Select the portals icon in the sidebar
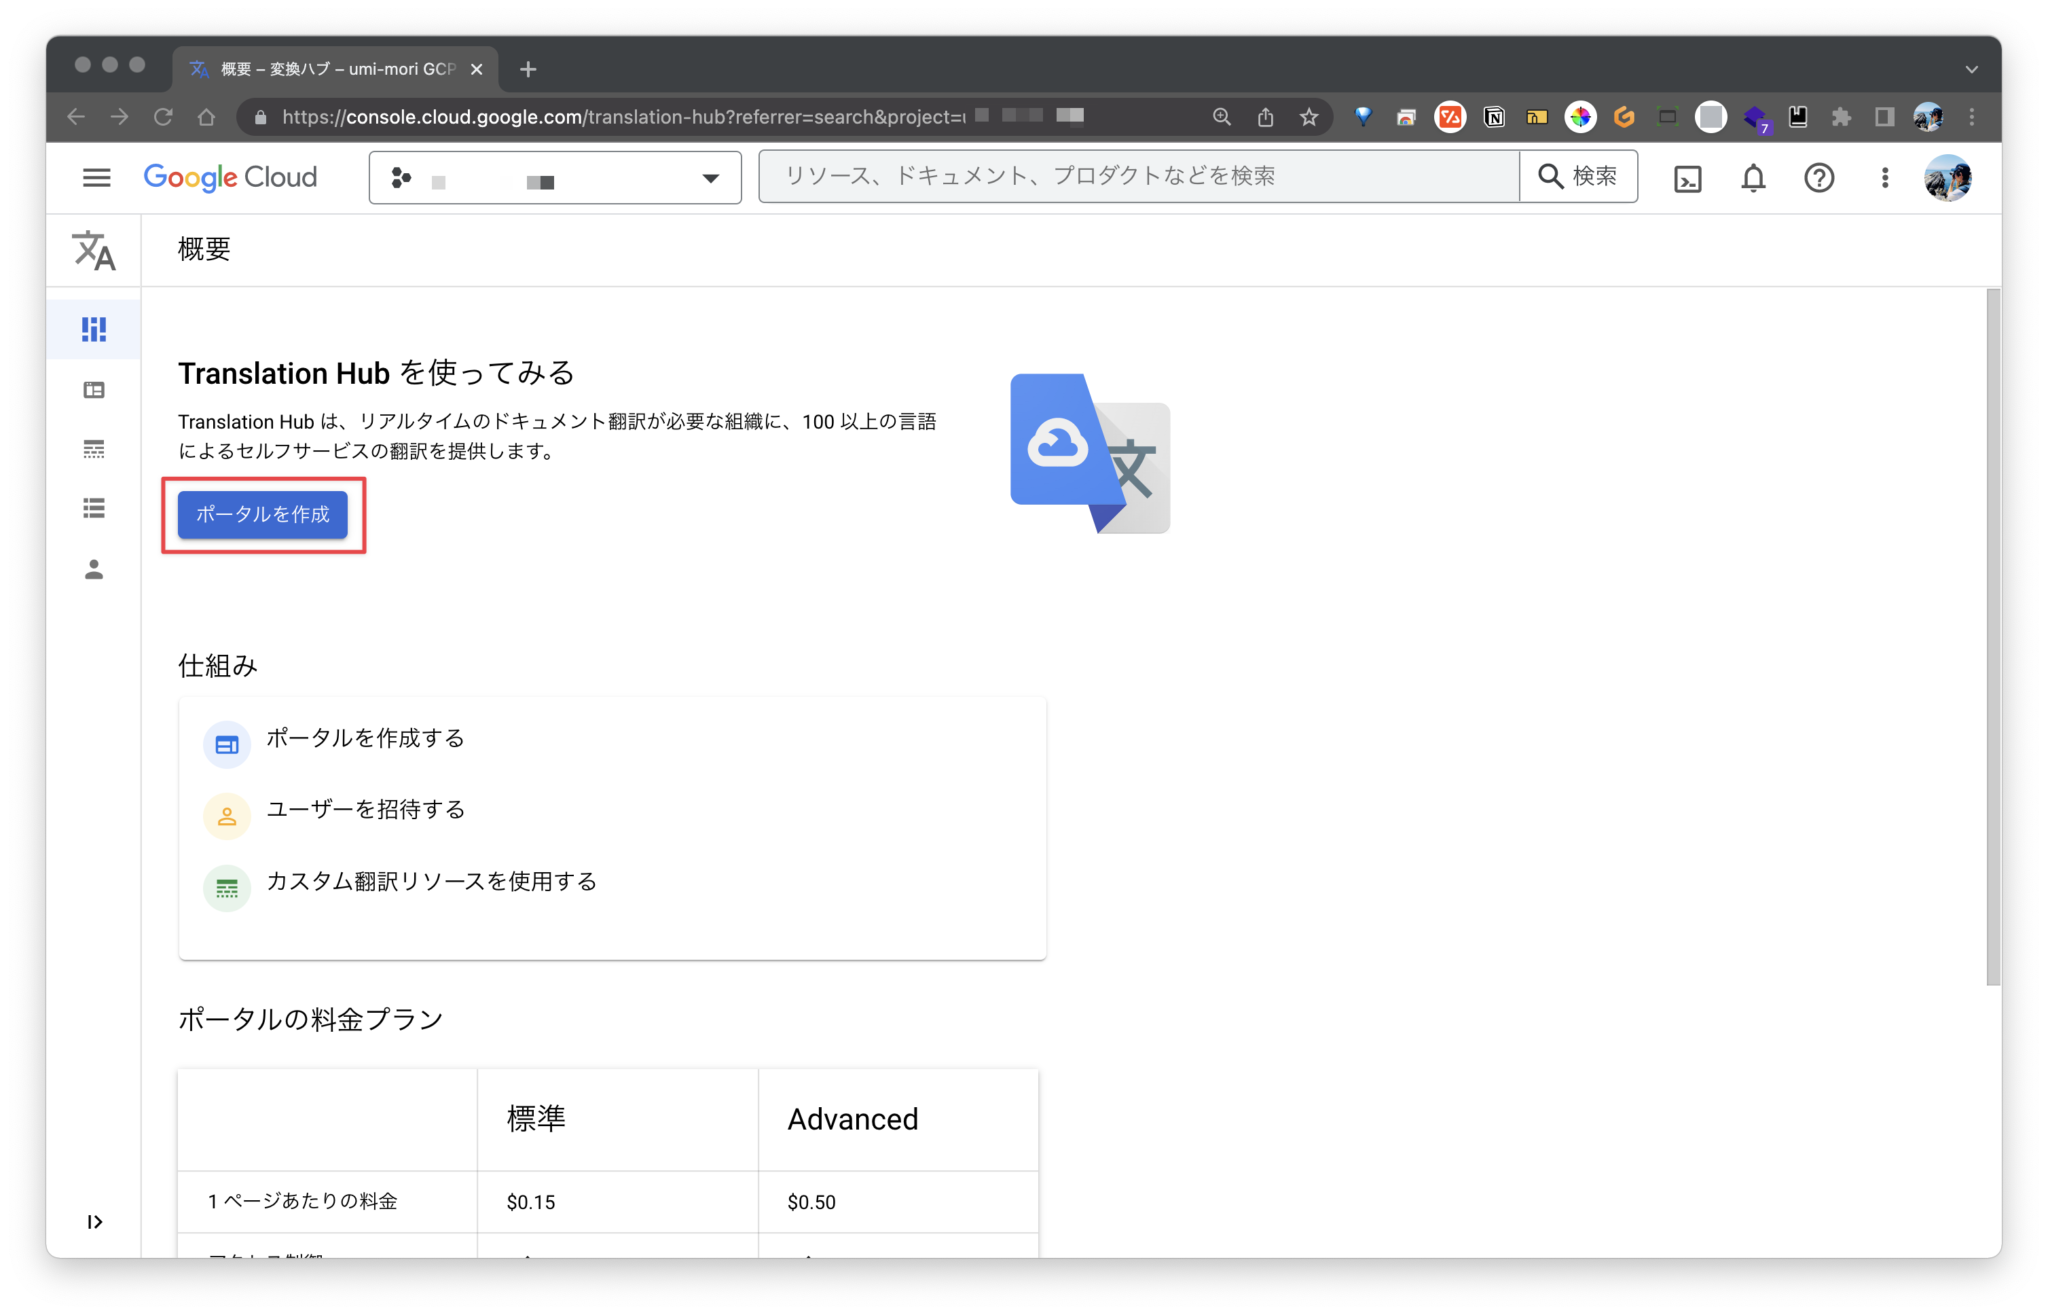 [94, 389]
